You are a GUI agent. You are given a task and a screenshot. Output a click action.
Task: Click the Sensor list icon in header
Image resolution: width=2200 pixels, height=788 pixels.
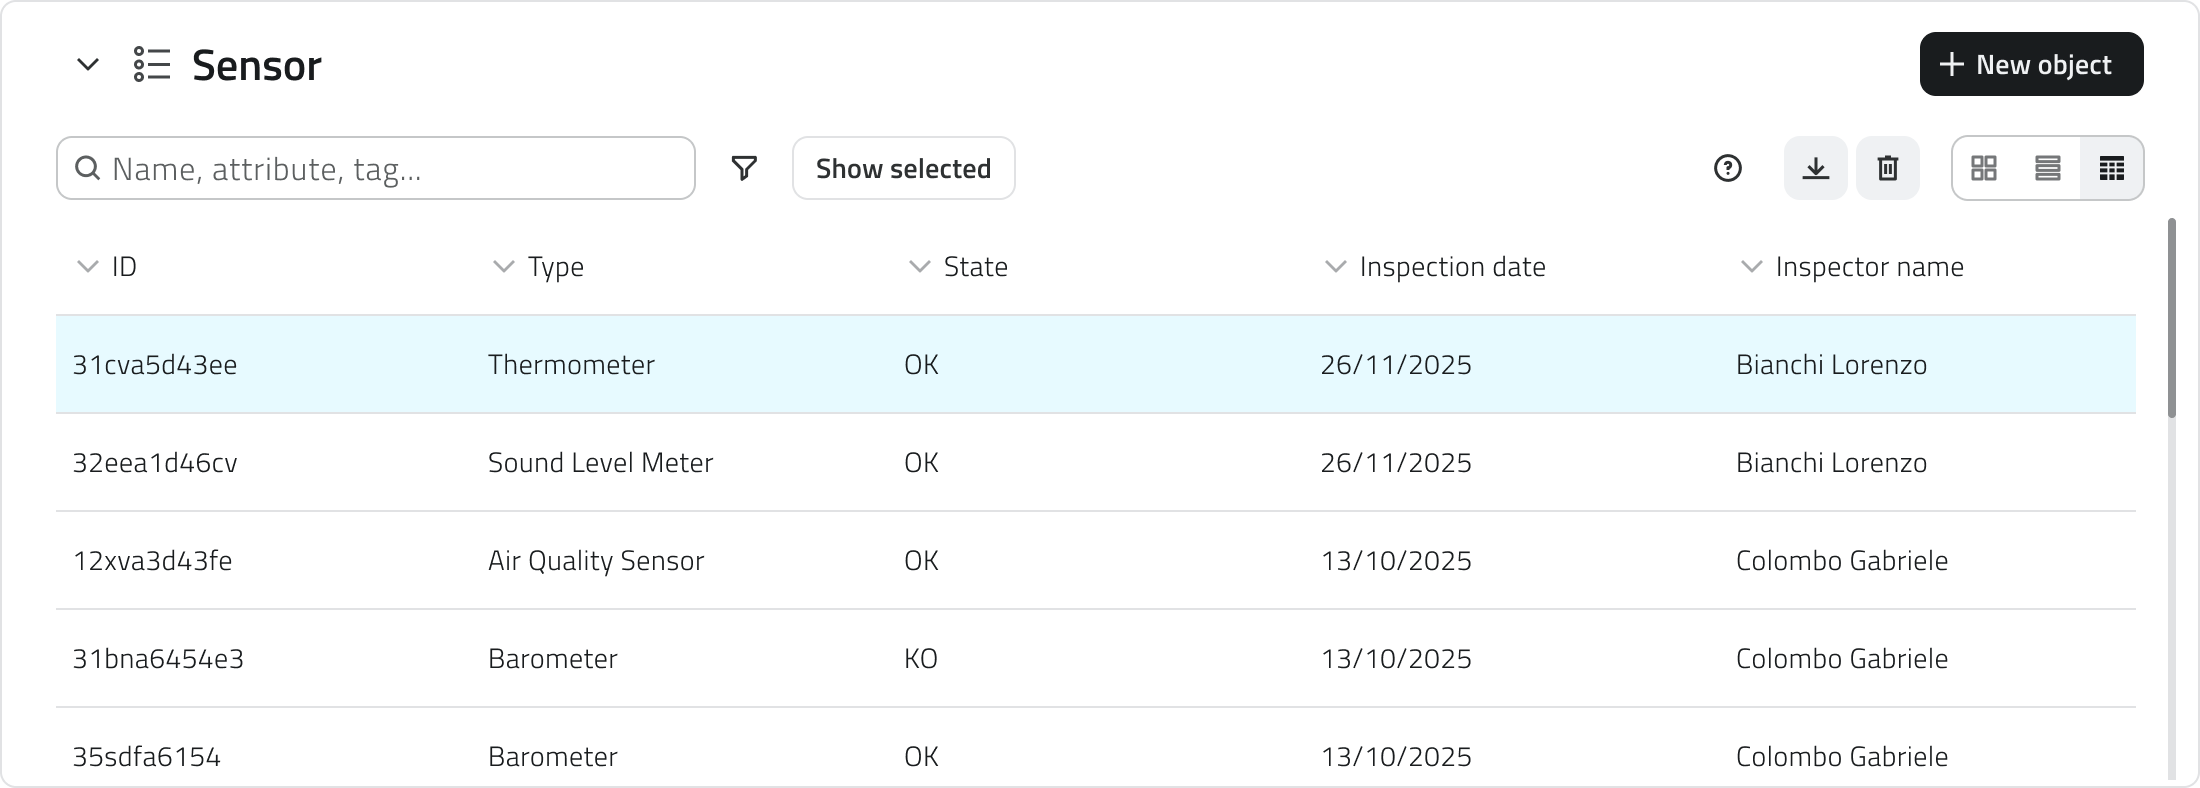pyautogui.click(x=152, y=65)
